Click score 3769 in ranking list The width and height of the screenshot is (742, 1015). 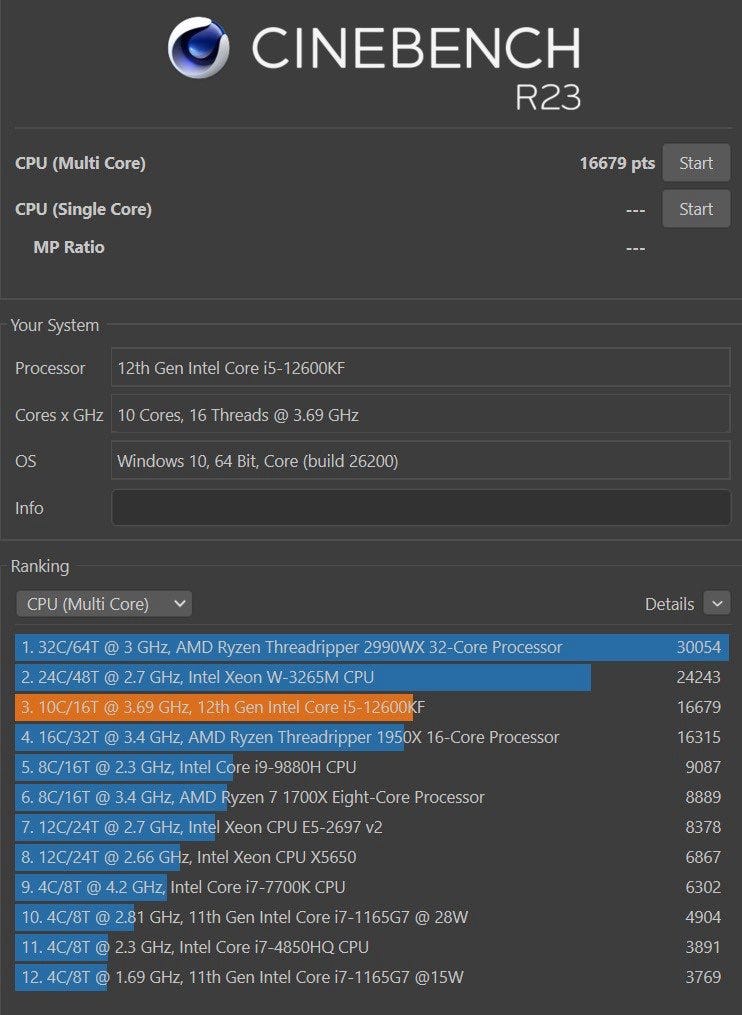click(x=703, y=977)
